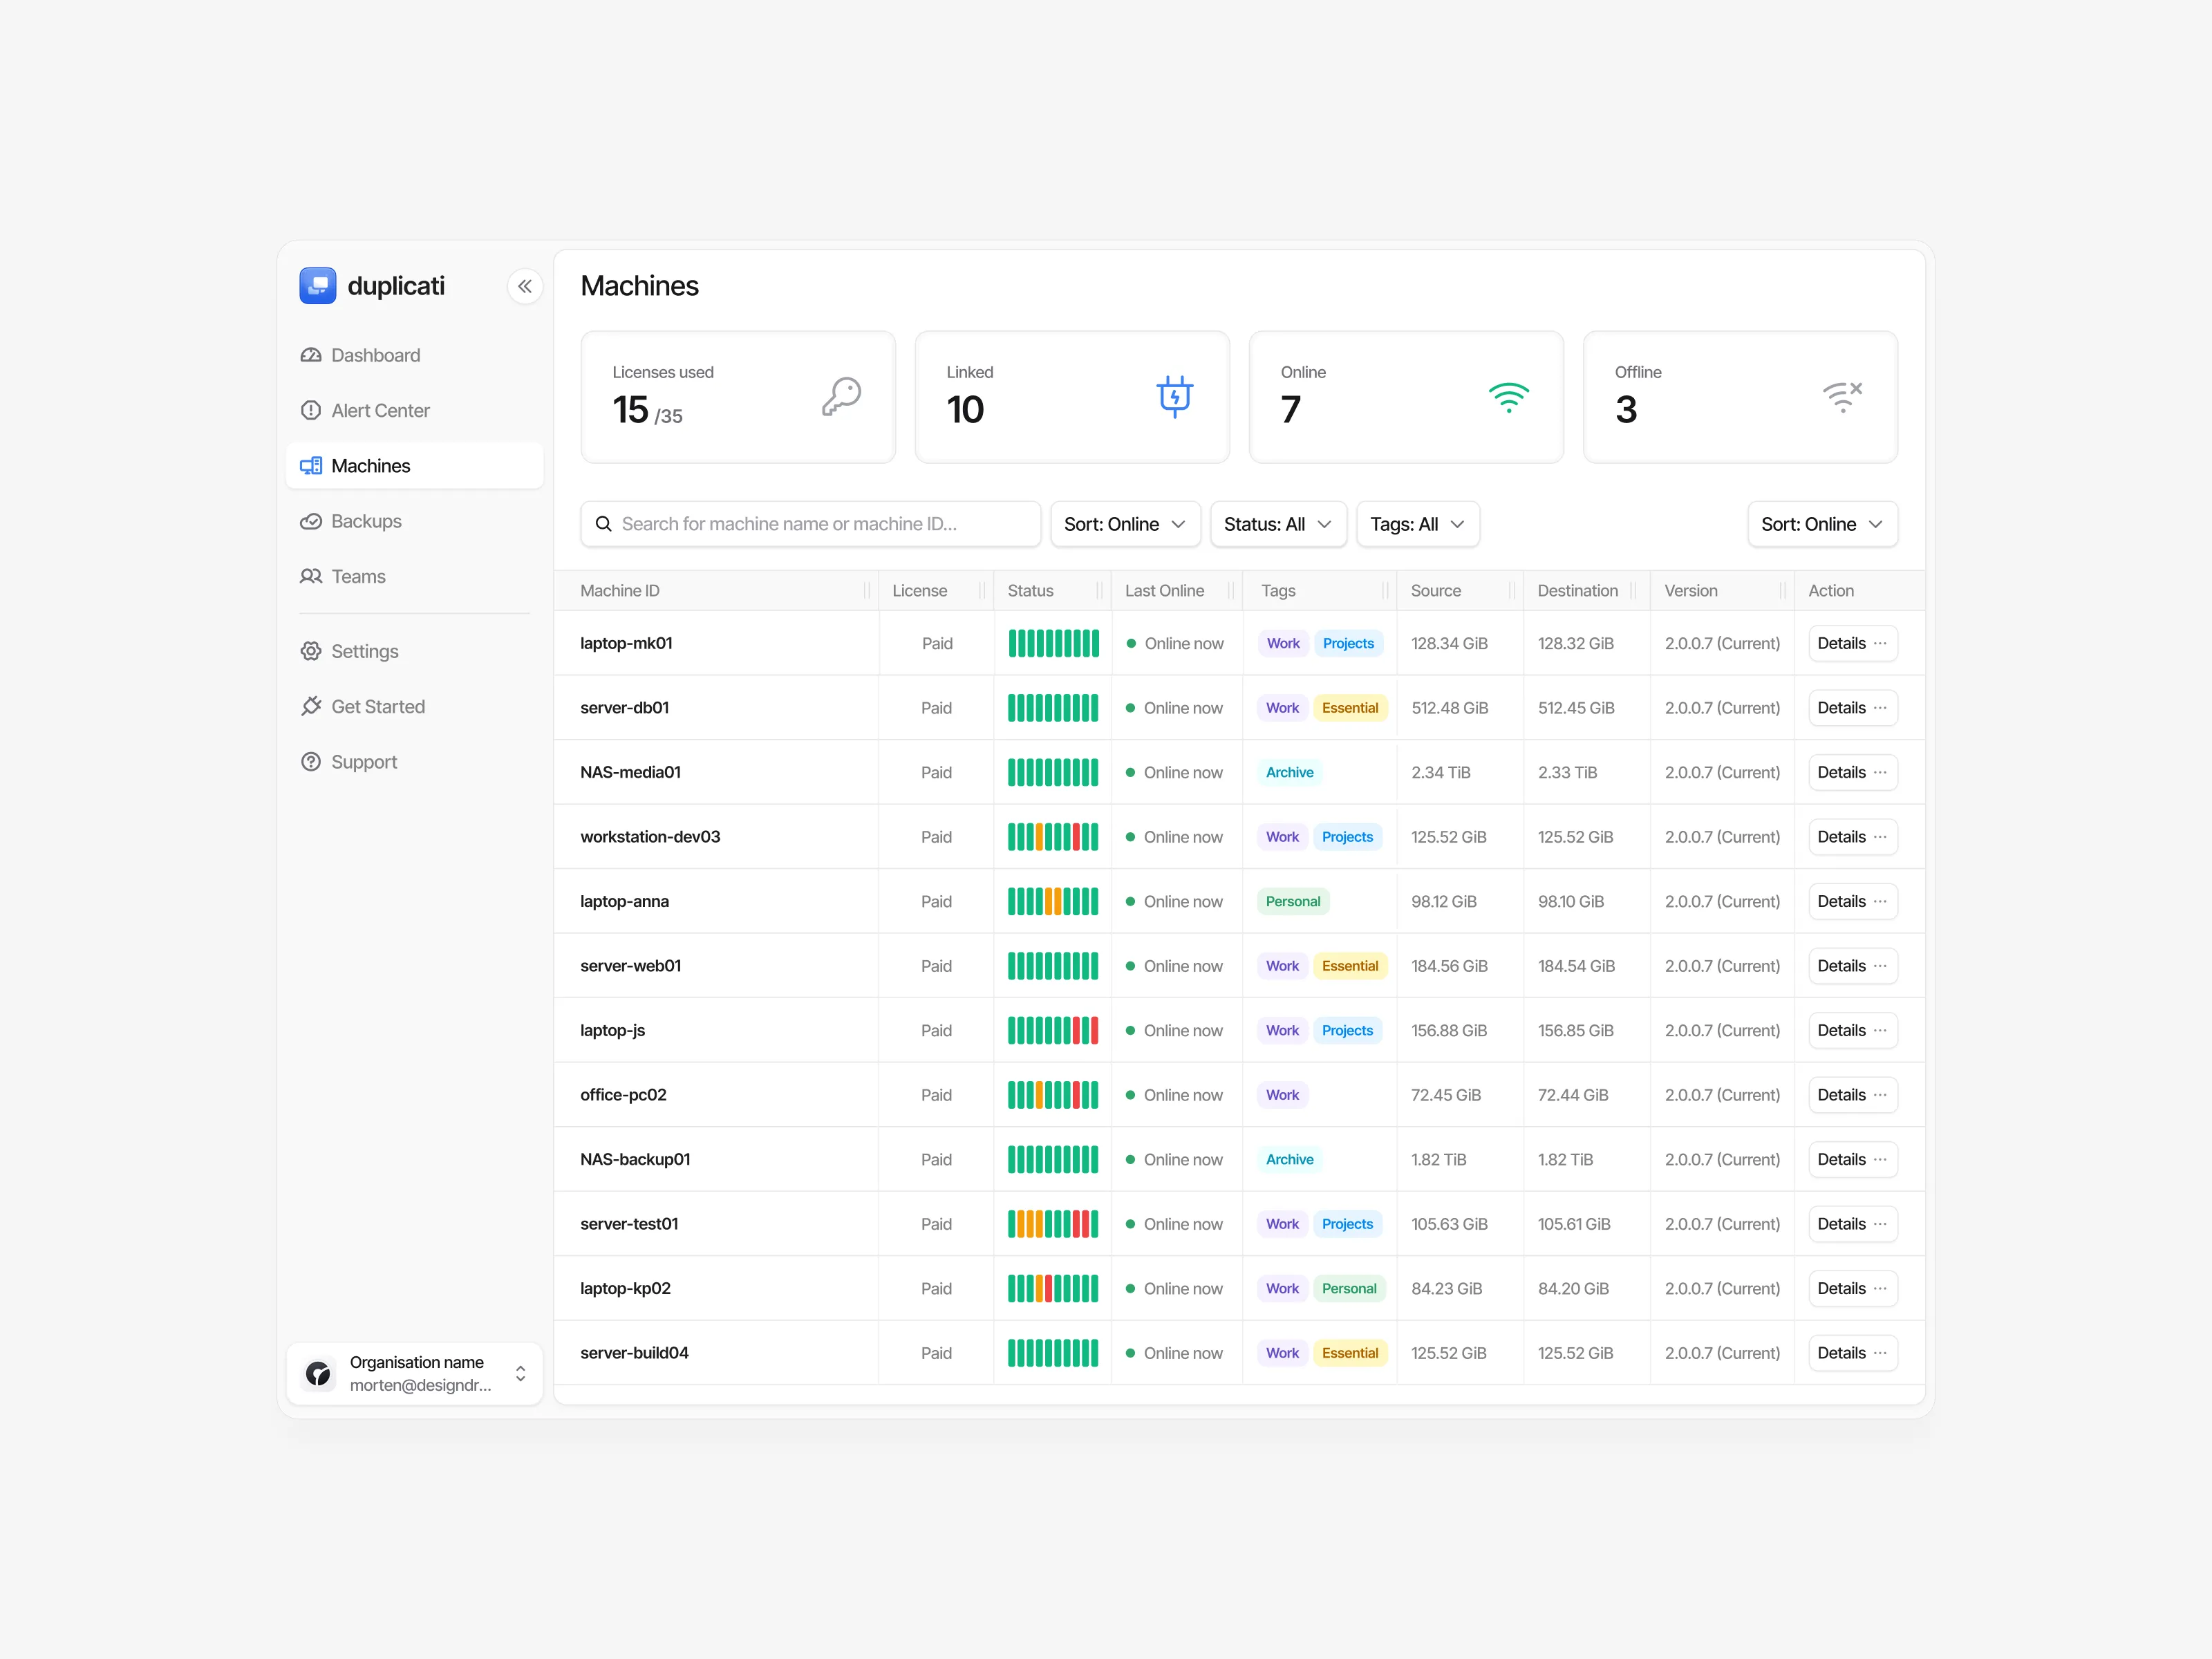Click the status bar graph for server-test01
The height and width of the screenshot is (1659, 2212).
[x=1052, y=1224]
